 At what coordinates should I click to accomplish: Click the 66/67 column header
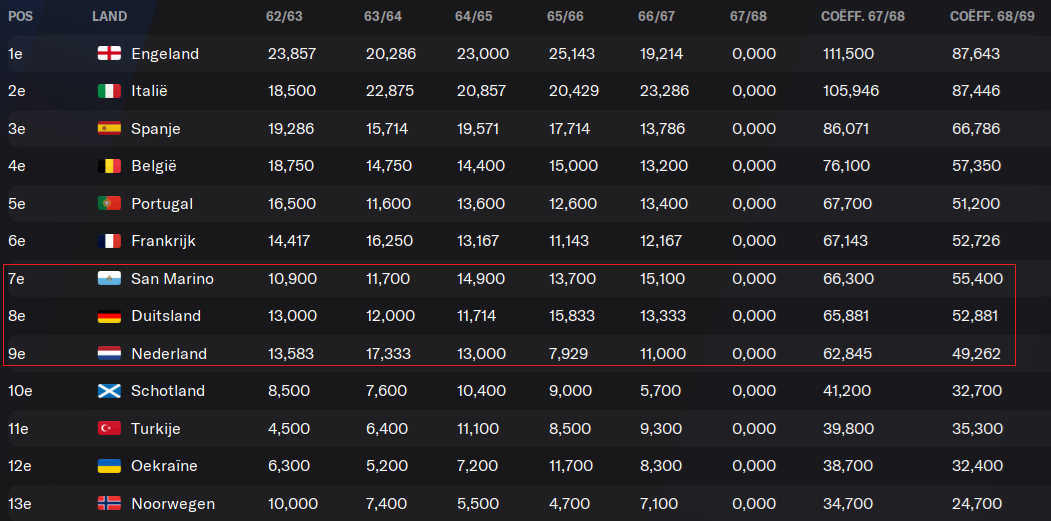[x=657, y=17]
